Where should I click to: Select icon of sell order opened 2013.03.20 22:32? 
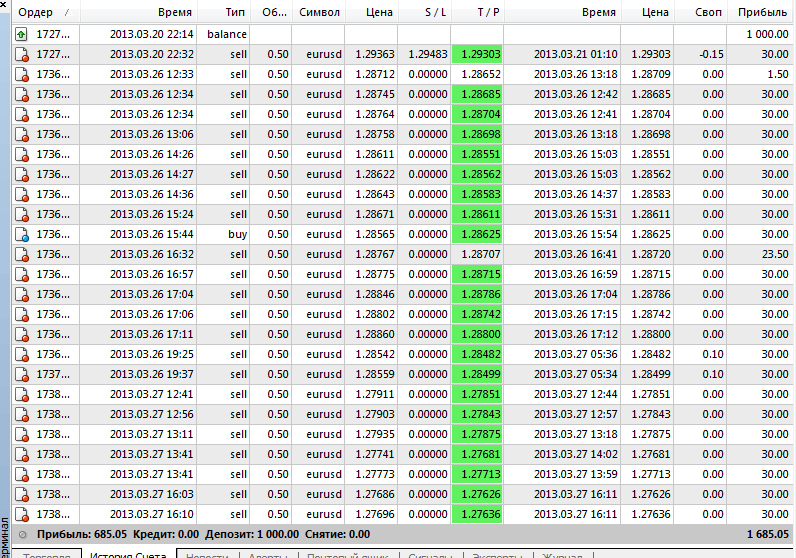pyautogui.click(x=22, y=54)
